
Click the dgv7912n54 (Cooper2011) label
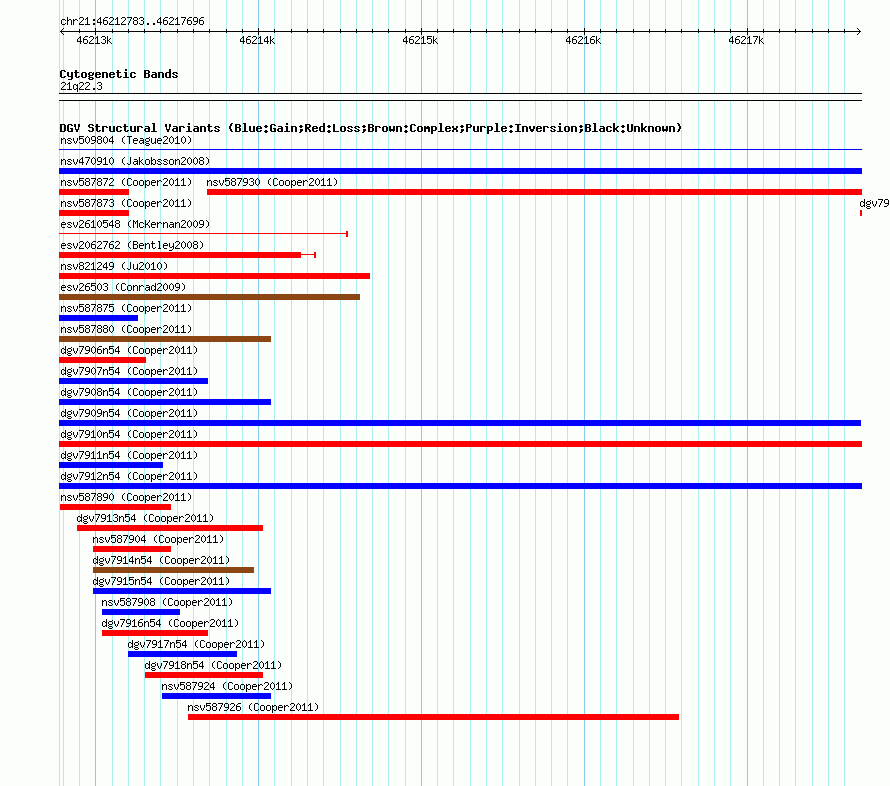(129, 476)
